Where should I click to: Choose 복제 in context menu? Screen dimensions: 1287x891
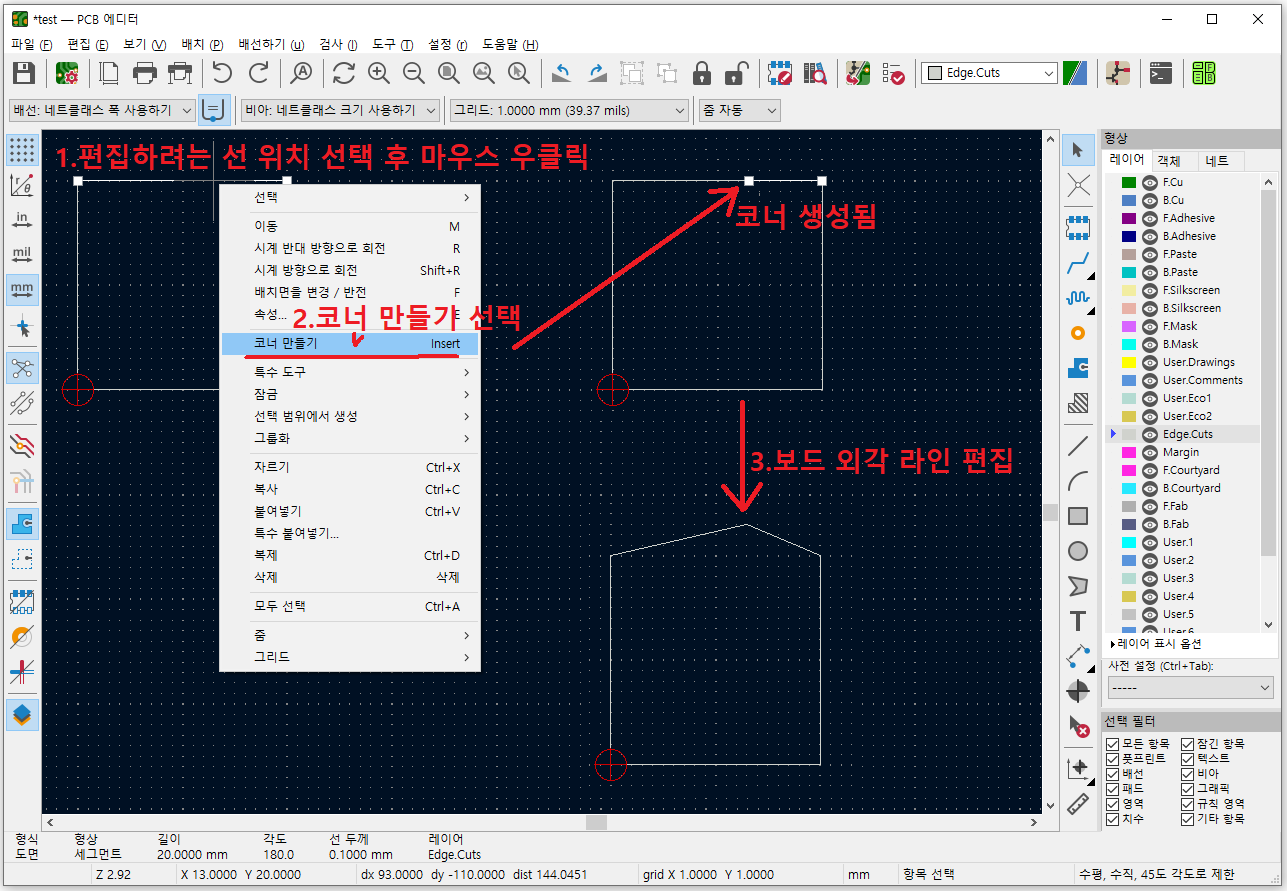tap(350, 555)
